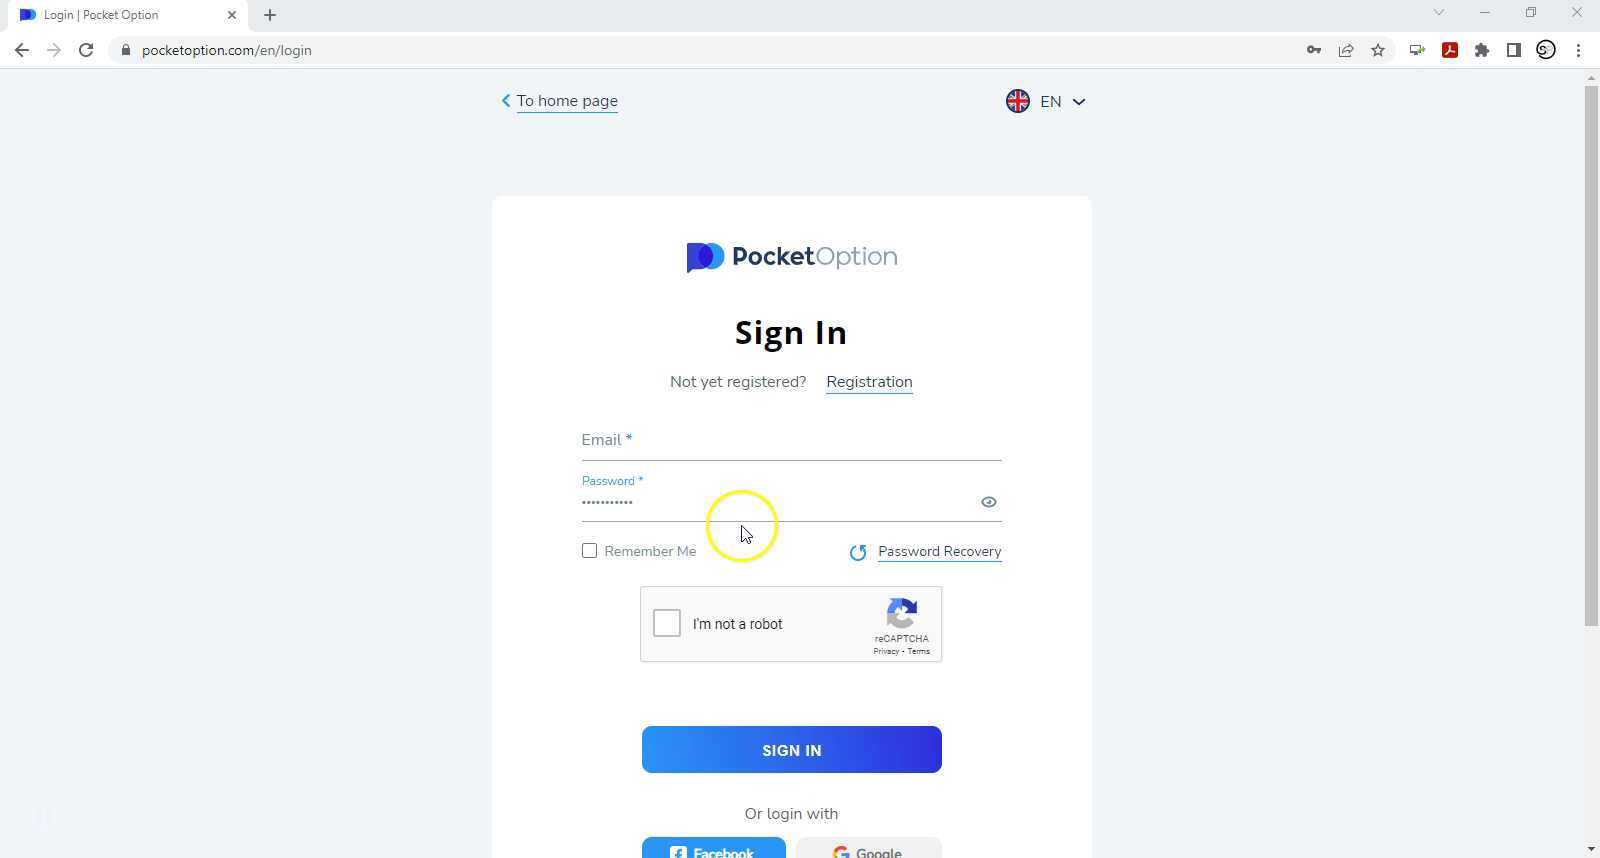1600x858 pixels.
Task: Select the Login Pocket Option tab
Action: [110, 15]
